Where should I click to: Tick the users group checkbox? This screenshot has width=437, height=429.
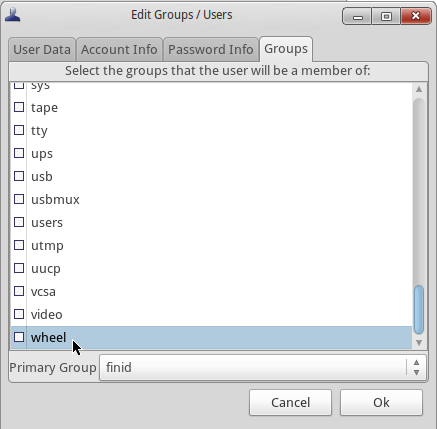(x=19, y=222)
